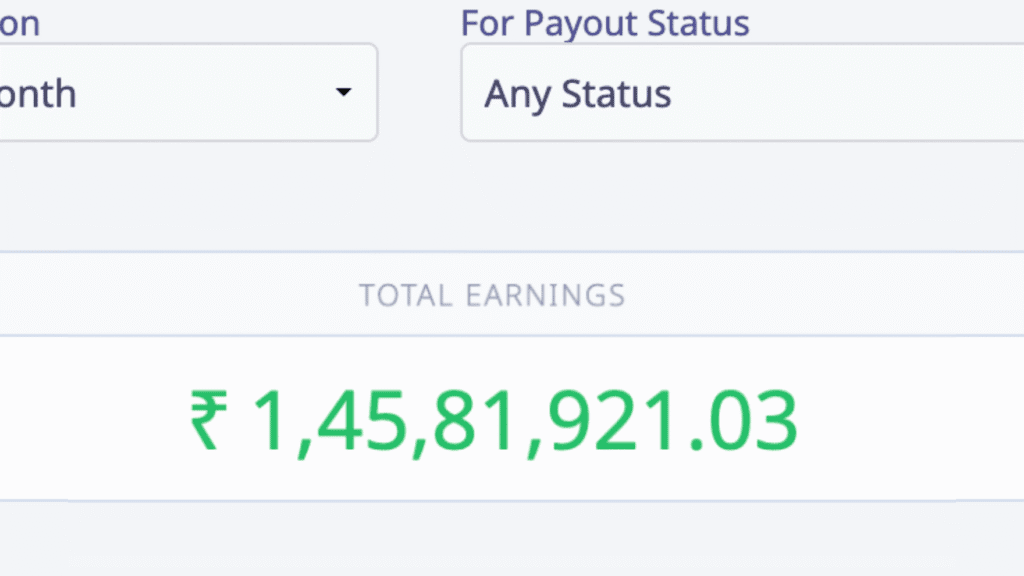
Task: Click the caret arrow in month dropdown
Action: (343, 93)
